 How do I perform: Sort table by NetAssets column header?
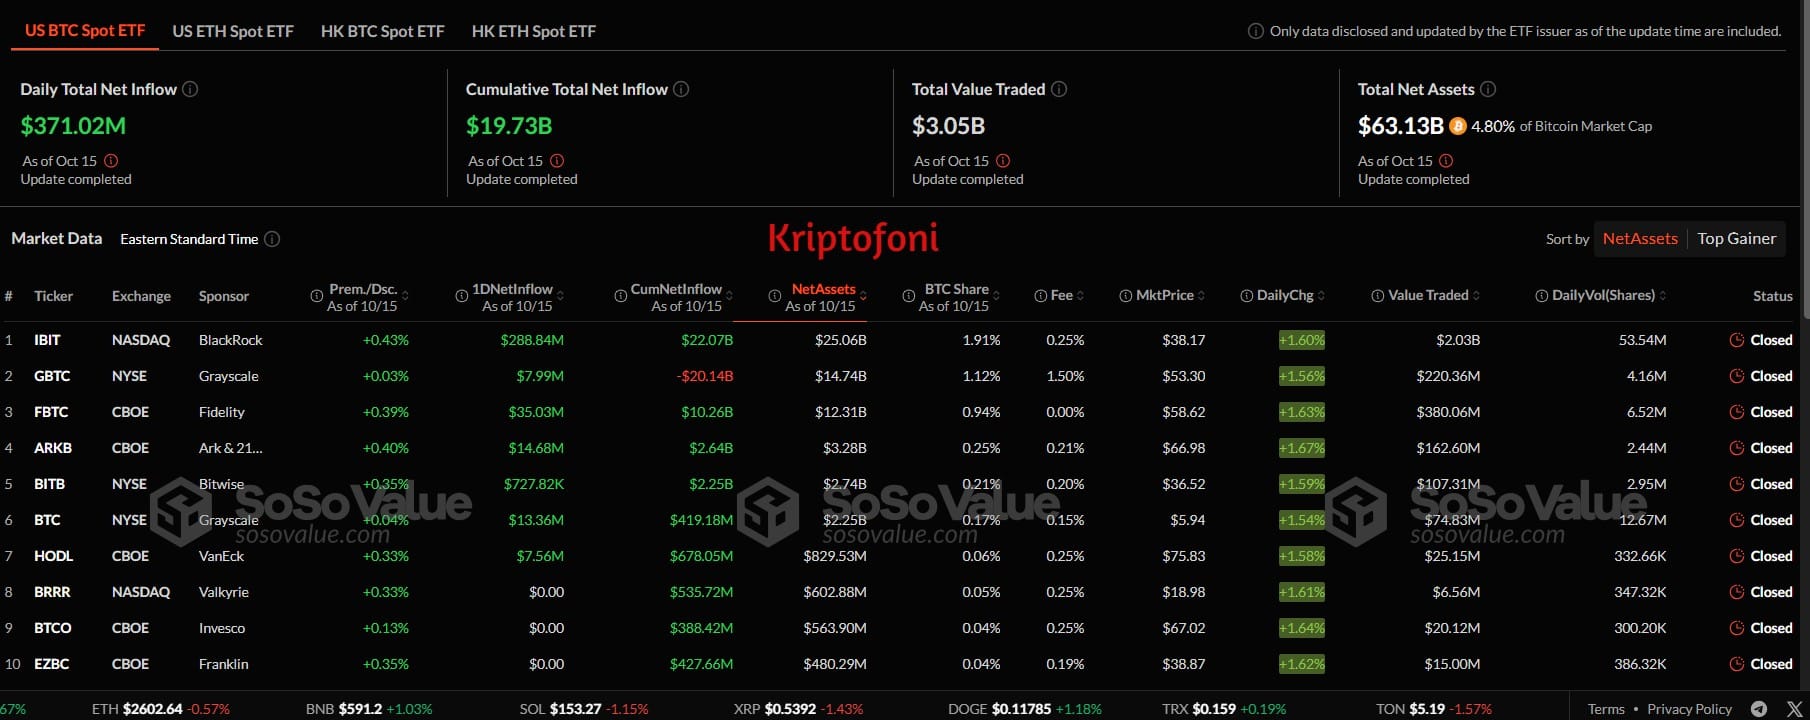(823, 289)
